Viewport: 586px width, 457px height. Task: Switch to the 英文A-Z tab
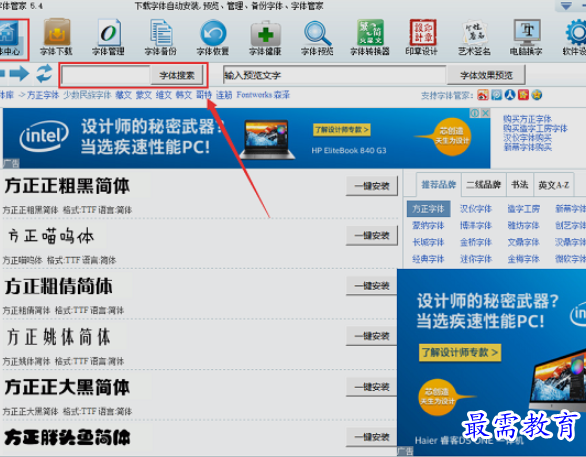(554, 185)
